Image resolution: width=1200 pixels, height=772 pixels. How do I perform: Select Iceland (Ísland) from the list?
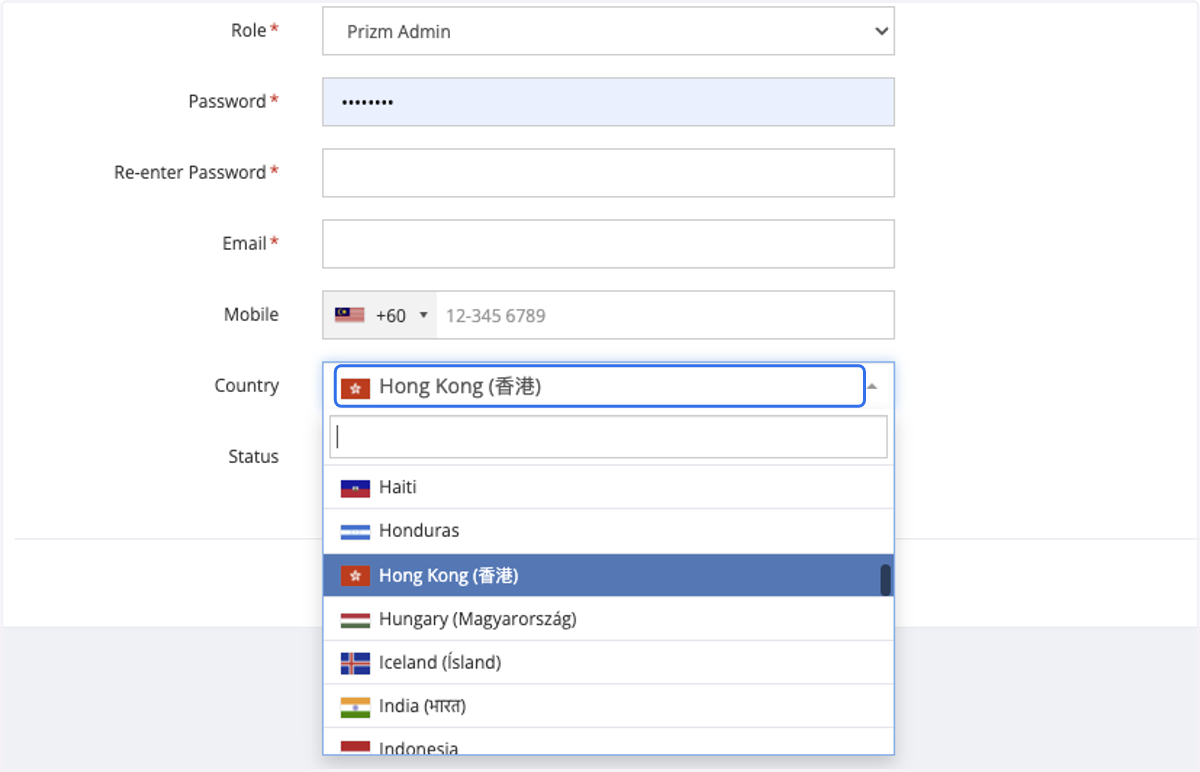pos(608,662)
